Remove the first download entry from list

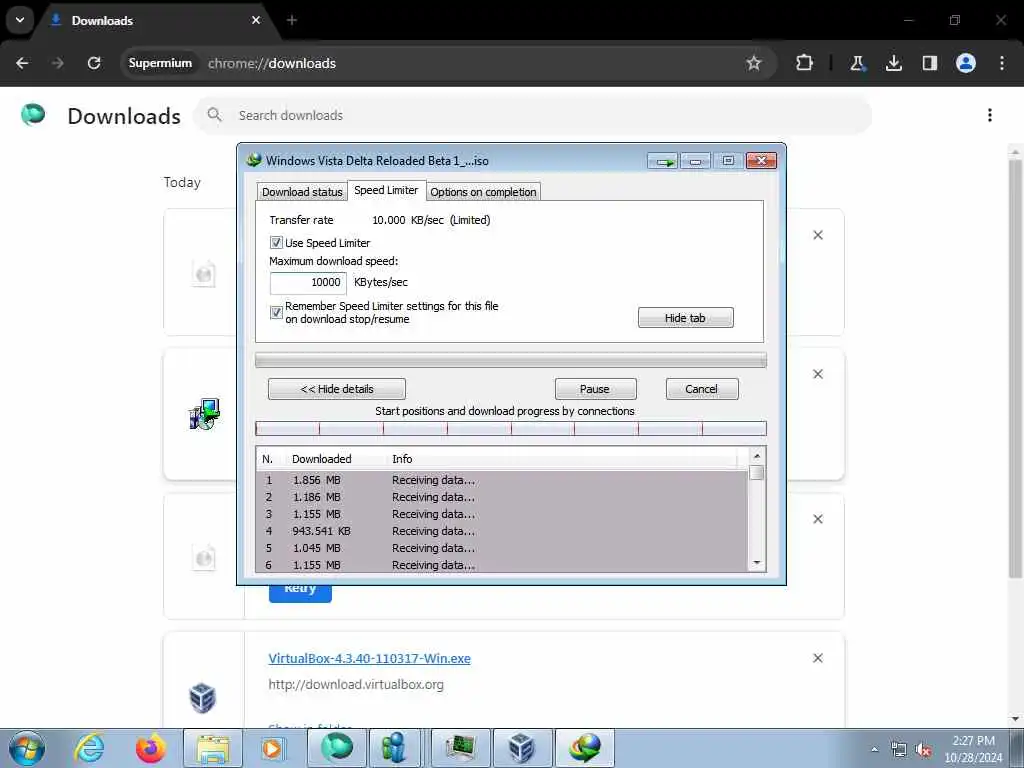pos(818,235)
